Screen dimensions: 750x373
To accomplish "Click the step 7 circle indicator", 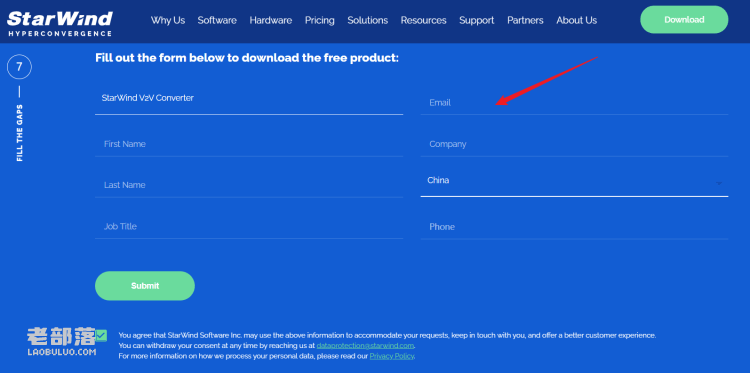I will coord(19,67).
